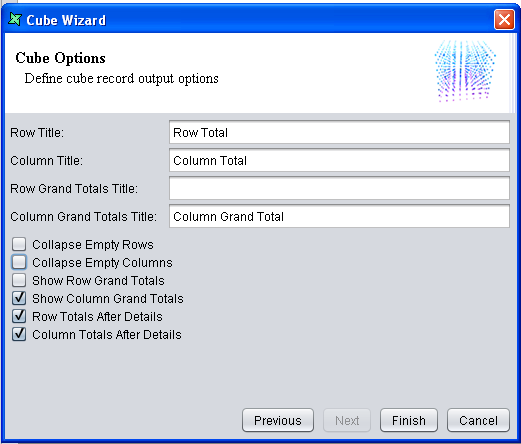Click the empty Row Grand Totals Title field
The width and height of the screenshot is (521, 444).
click(x=339, y=188)
